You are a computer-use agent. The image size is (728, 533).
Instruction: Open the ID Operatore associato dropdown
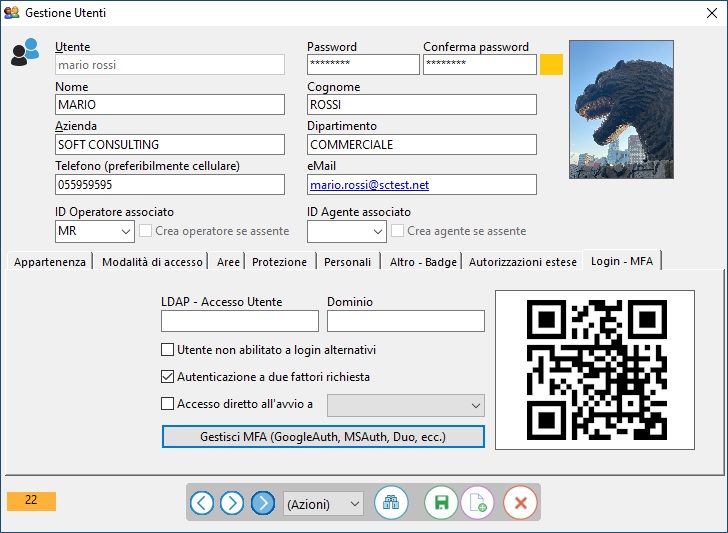pos(125,231)
